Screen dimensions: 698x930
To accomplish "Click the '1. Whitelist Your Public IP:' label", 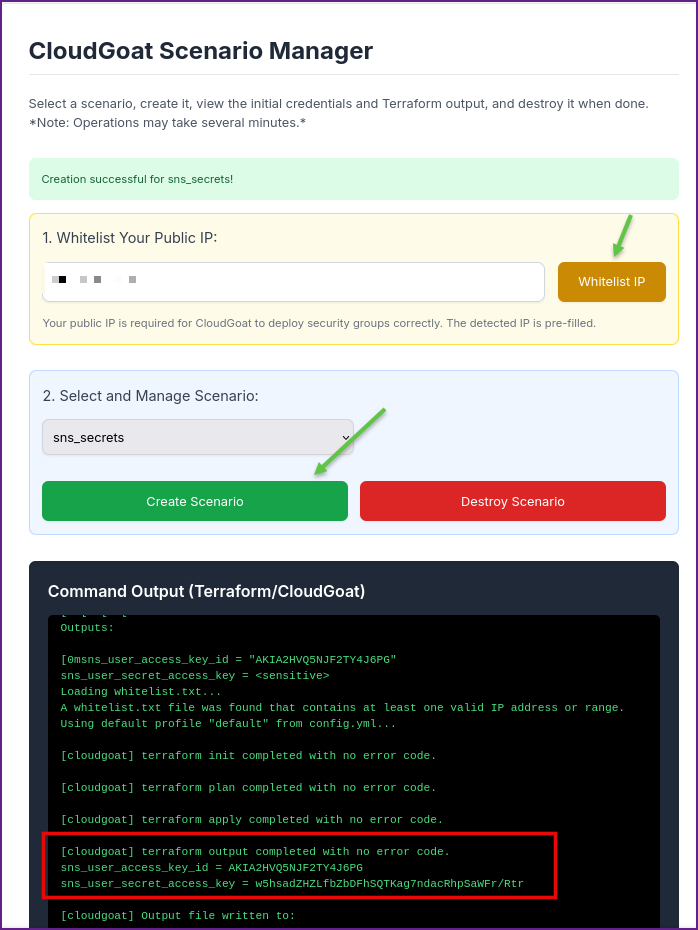I will (x=130, y=238).
